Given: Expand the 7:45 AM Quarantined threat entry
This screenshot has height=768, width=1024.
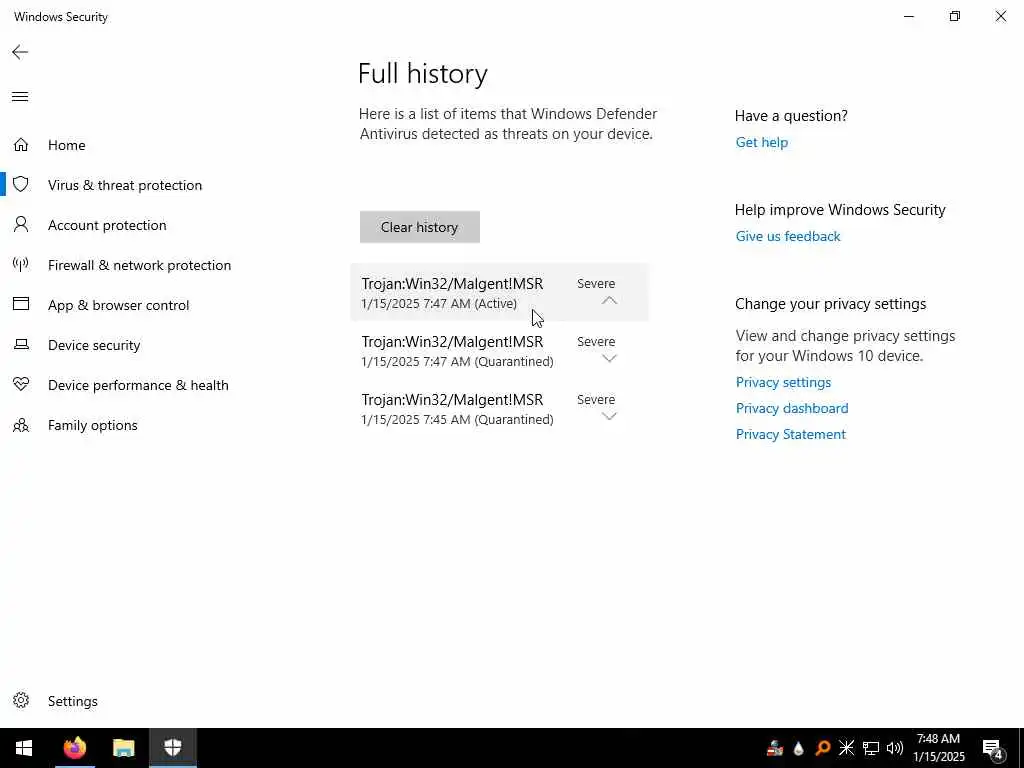Looking at the screenshot, I should pos(609,416).
